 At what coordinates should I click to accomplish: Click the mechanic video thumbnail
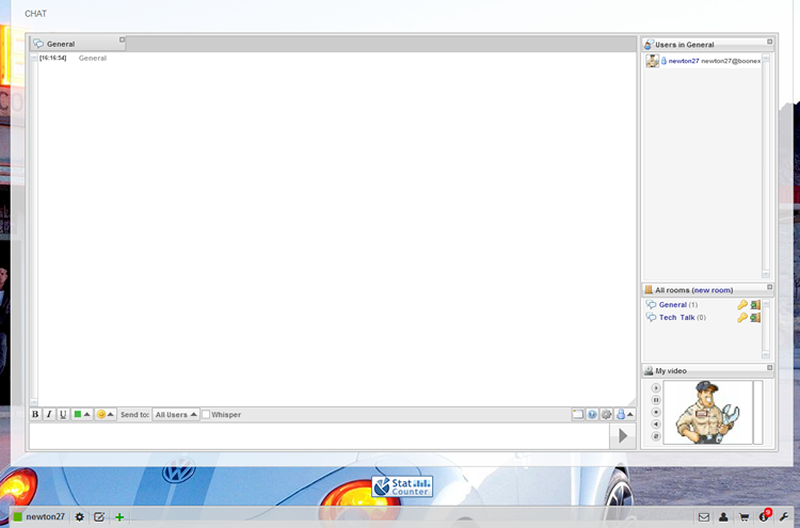(708, 412)
